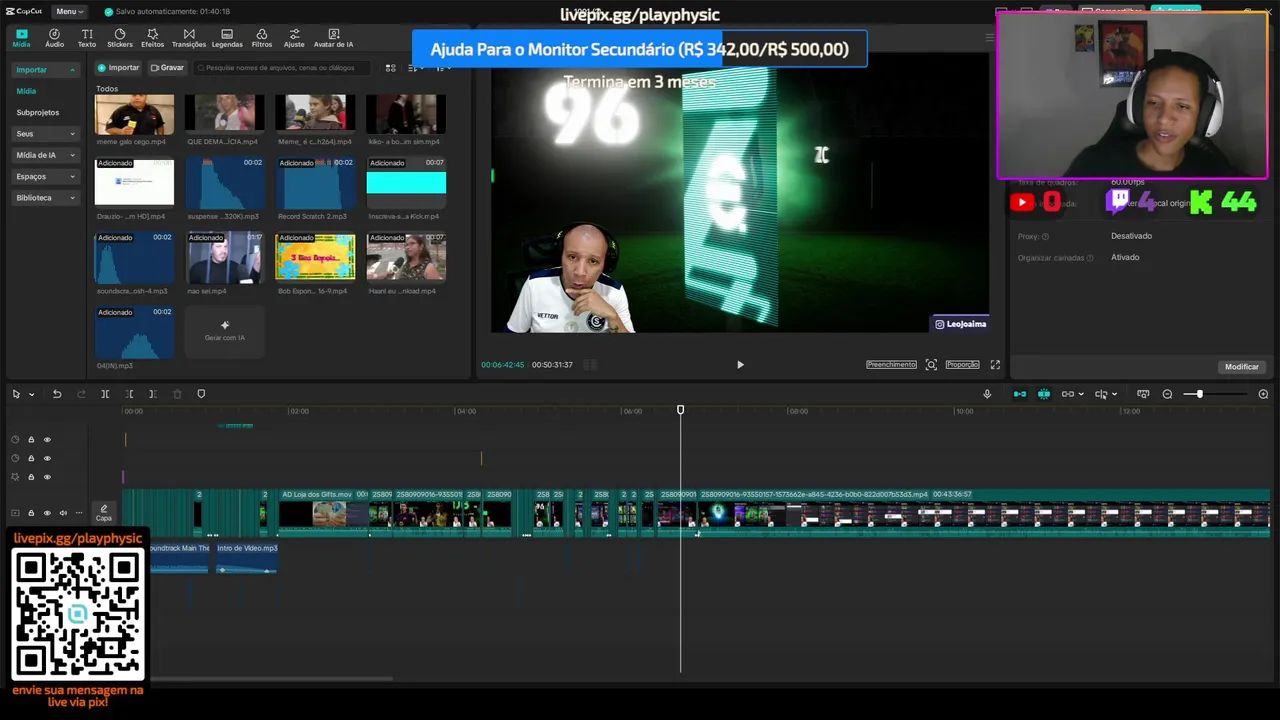Viewport: 1280px width, 720px height.
Task: Open Subprojetos in sidebar
Action: click(38, 112)
